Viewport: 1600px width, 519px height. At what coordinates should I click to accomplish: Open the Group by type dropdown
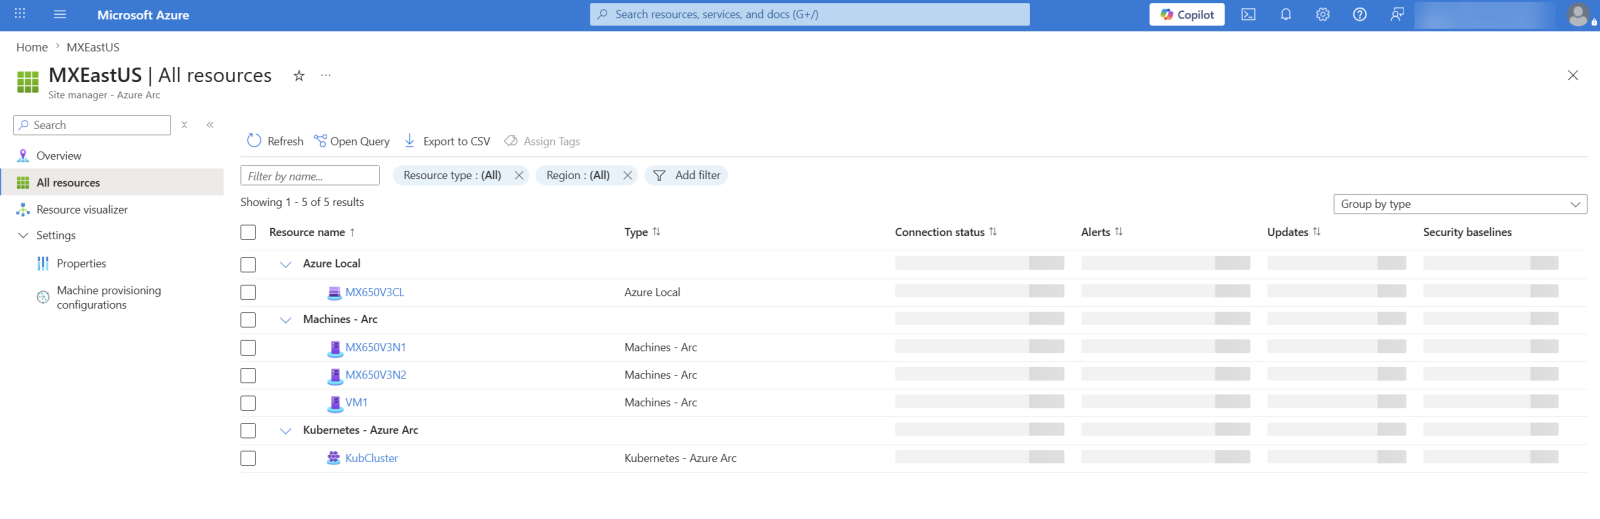tap(1460, 204)
